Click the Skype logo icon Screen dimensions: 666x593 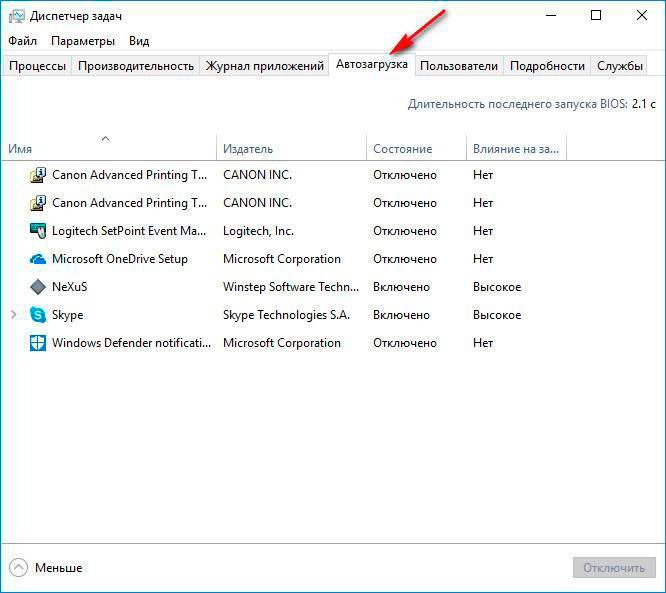(38, 315)
